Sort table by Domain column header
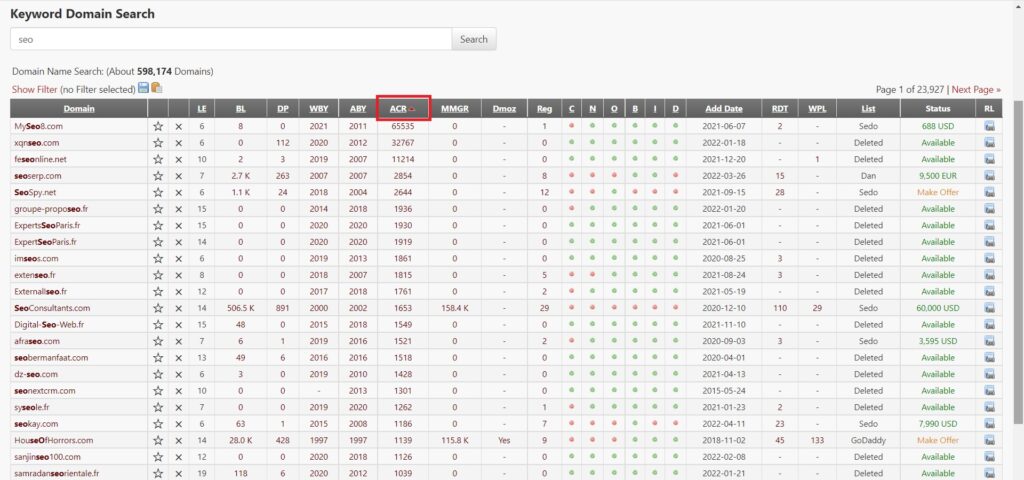1024x480 pixels. pos(79,108)
